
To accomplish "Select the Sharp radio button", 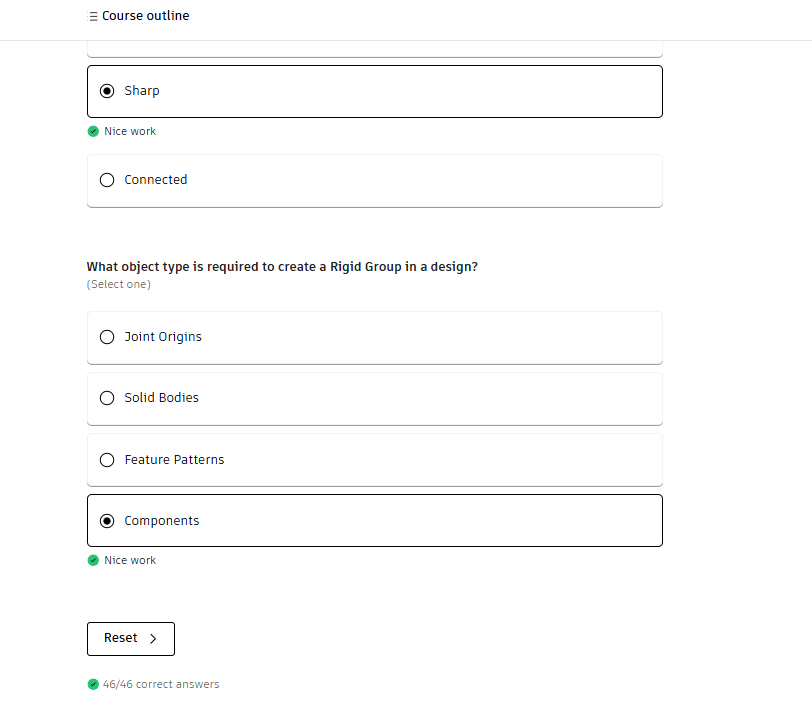I will (107, 91).
